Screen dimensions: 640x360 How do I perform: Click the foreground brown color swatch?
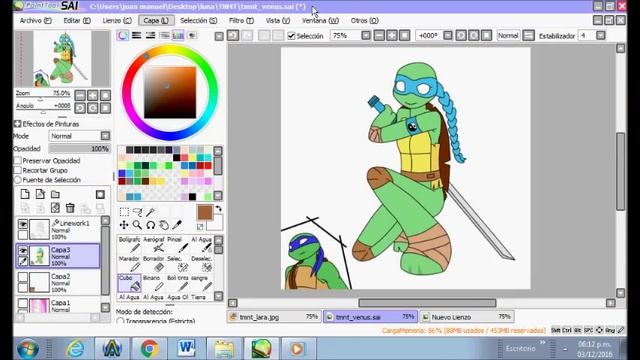[x=204, y=212]
